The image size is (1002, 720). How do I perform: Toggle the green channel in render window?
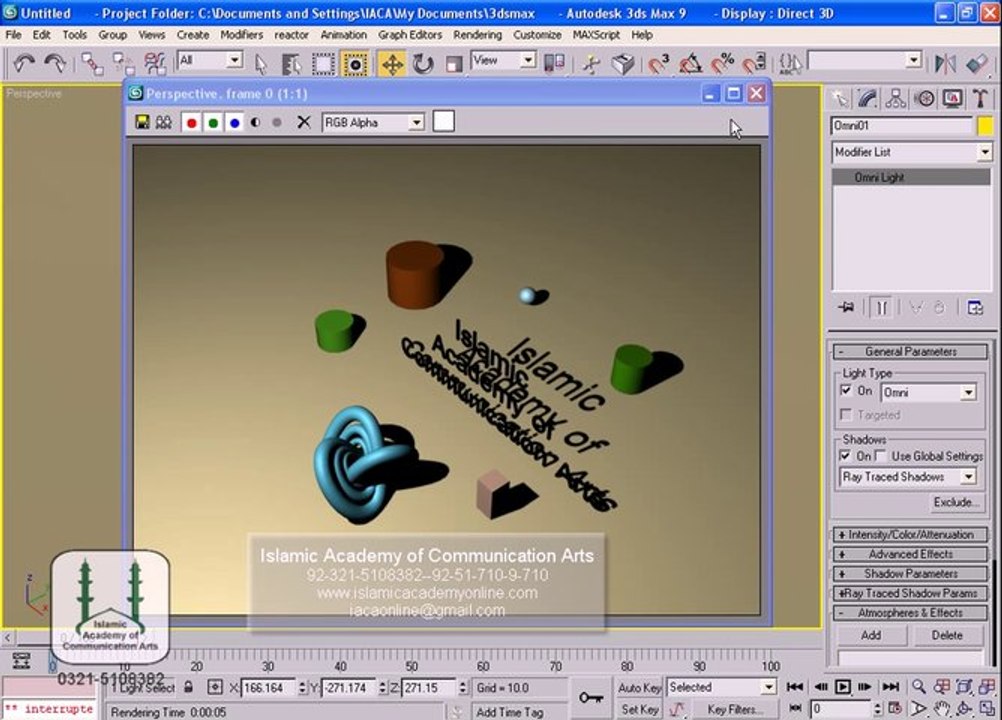213,123
